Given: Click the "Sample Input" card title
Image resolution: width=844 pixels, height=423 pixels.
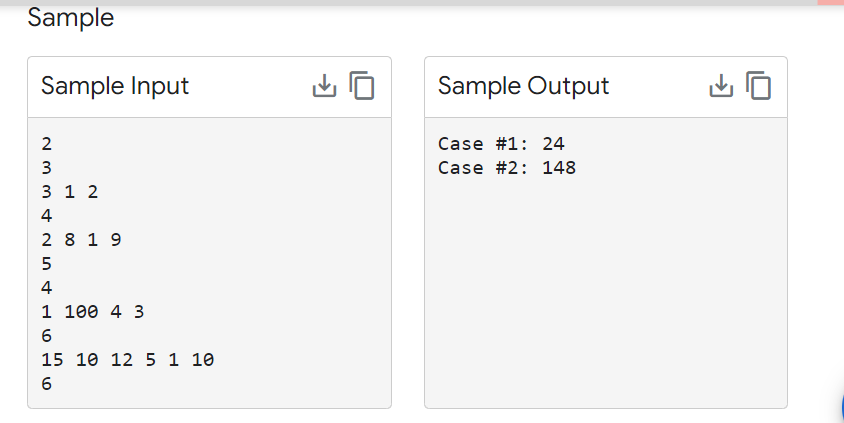Looking at the screenshot, I should (x=114, y=86).
